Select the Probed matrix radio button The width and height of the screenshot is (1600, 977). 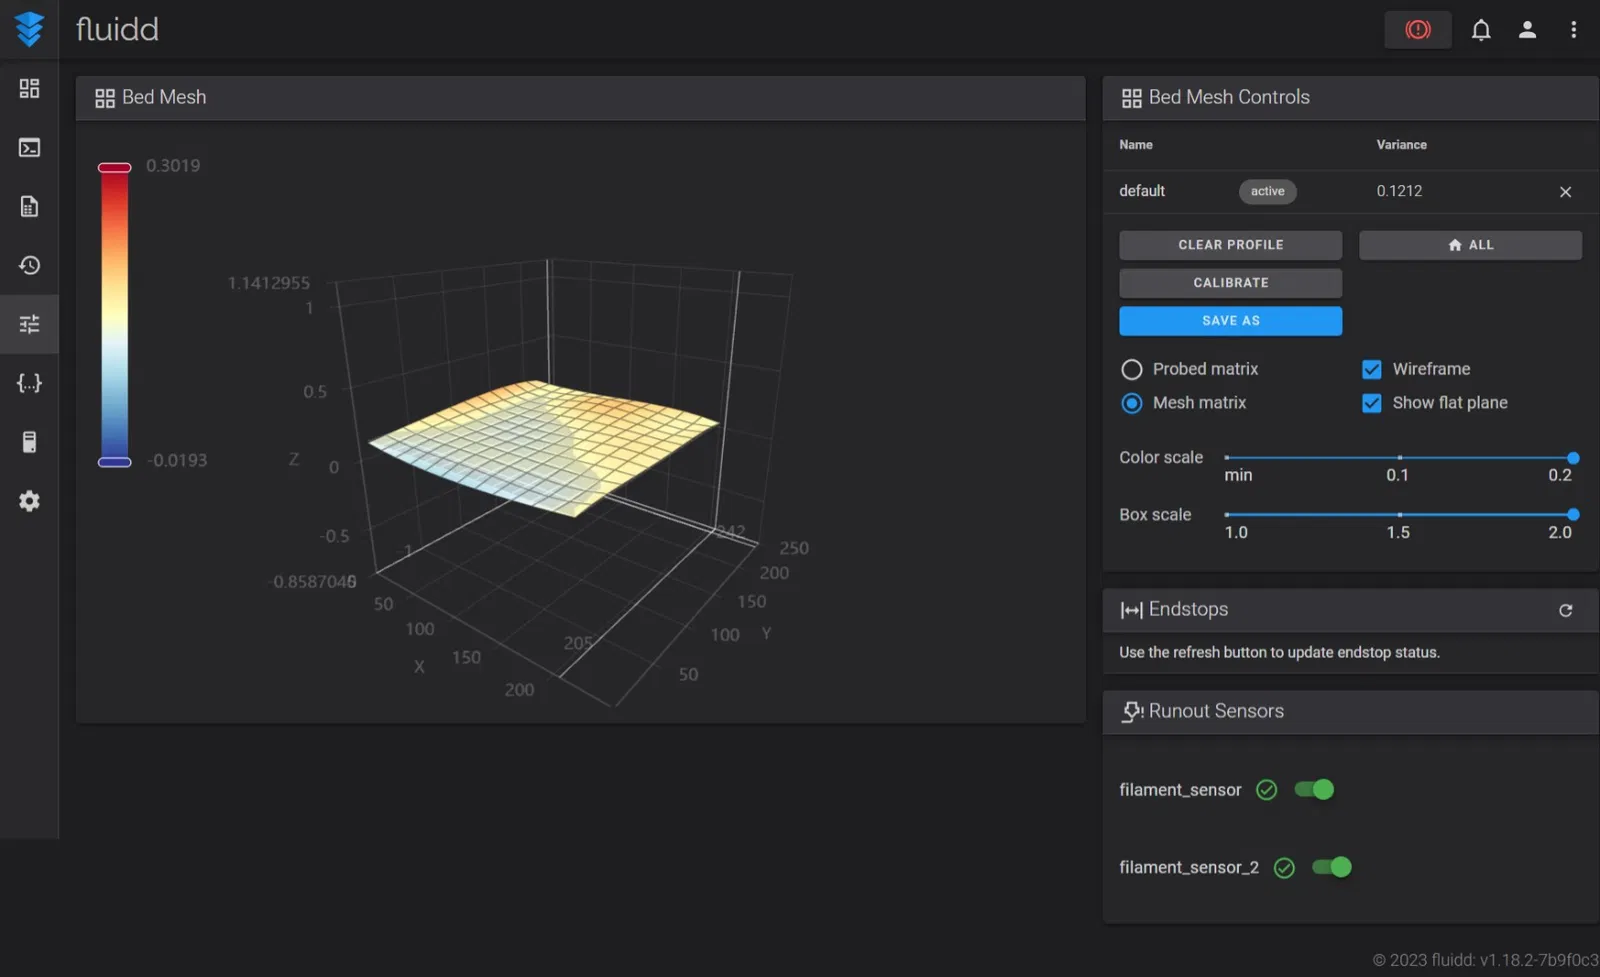[1131, 369]
